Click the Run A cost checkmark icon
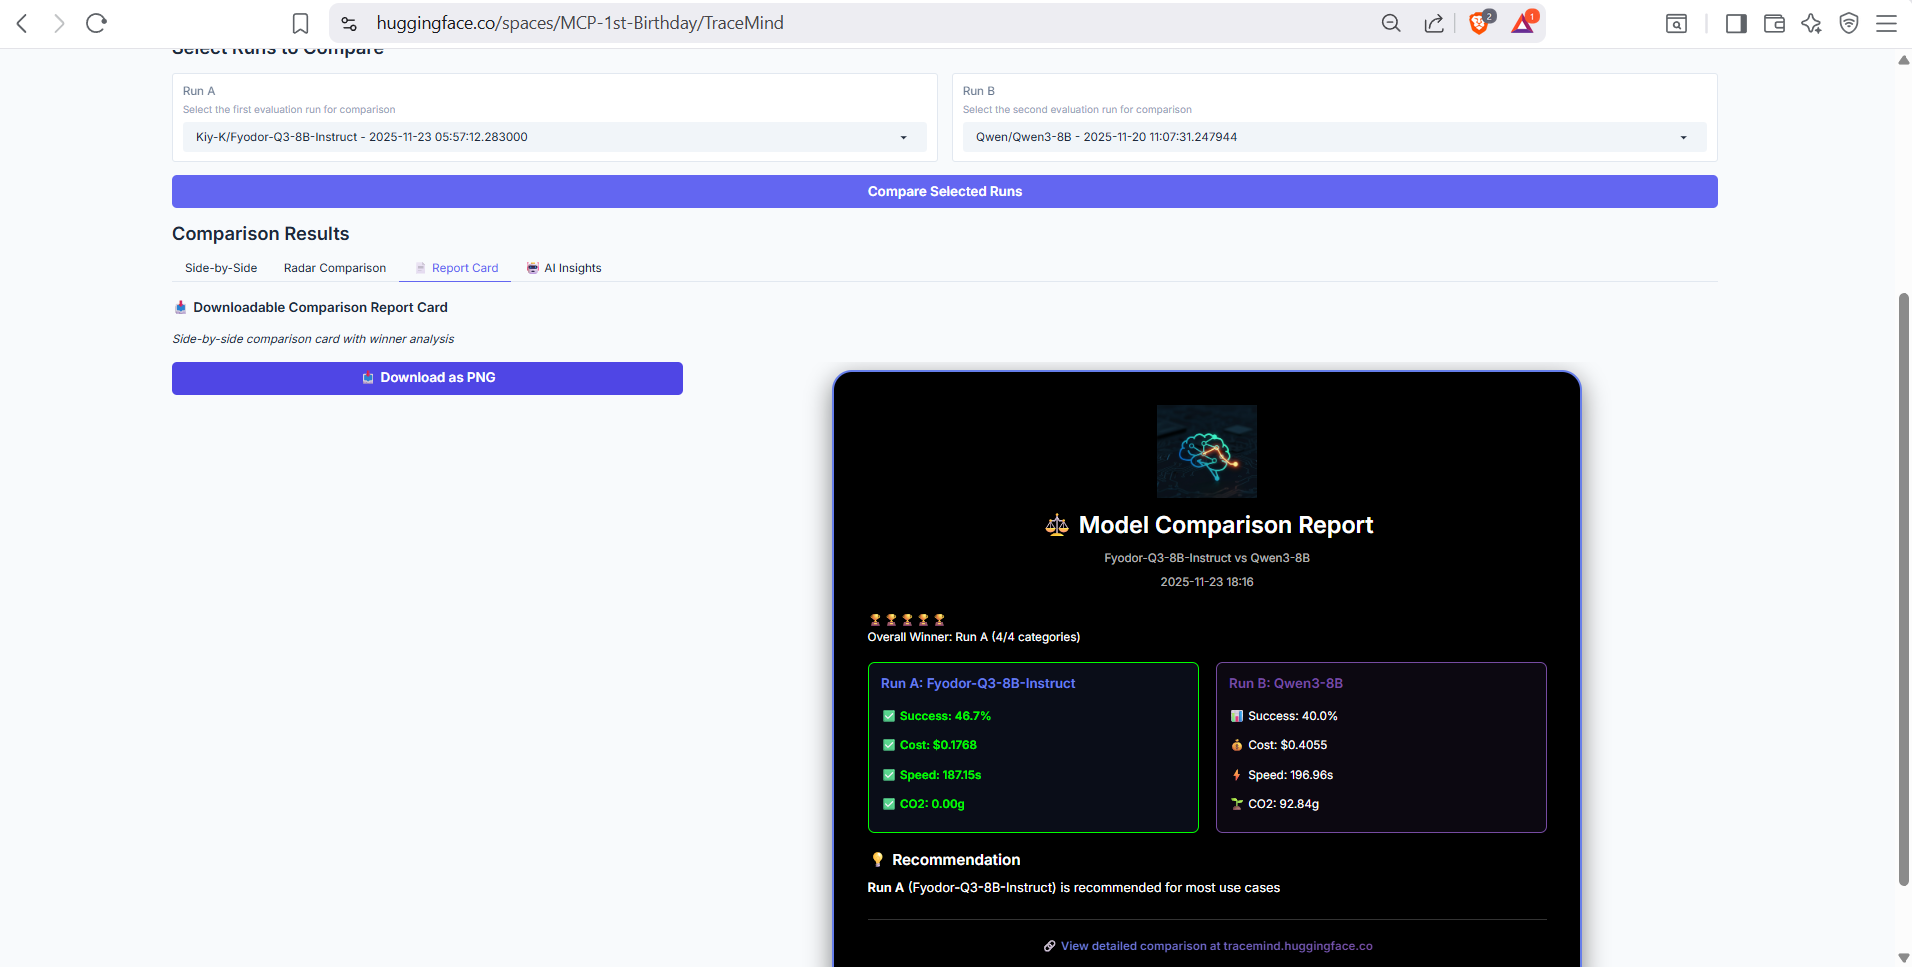 tap(889, 745)
